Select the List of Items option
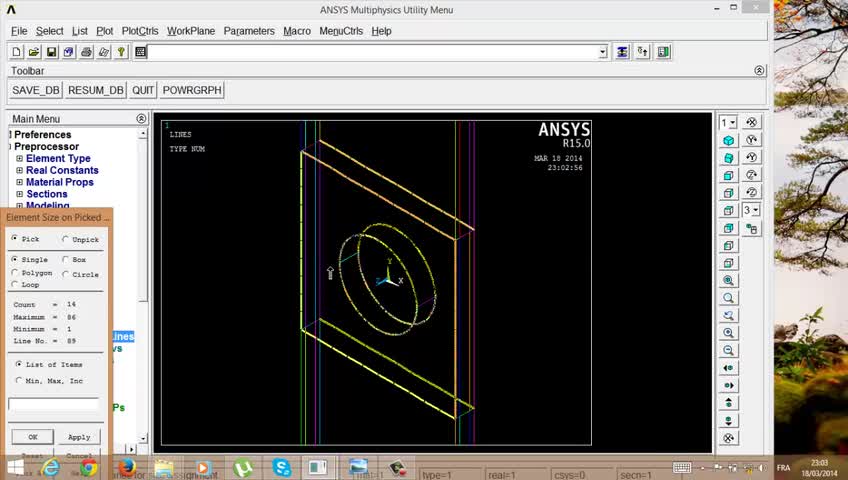Viewport: 848px width, 480px height. click(19, 364)
